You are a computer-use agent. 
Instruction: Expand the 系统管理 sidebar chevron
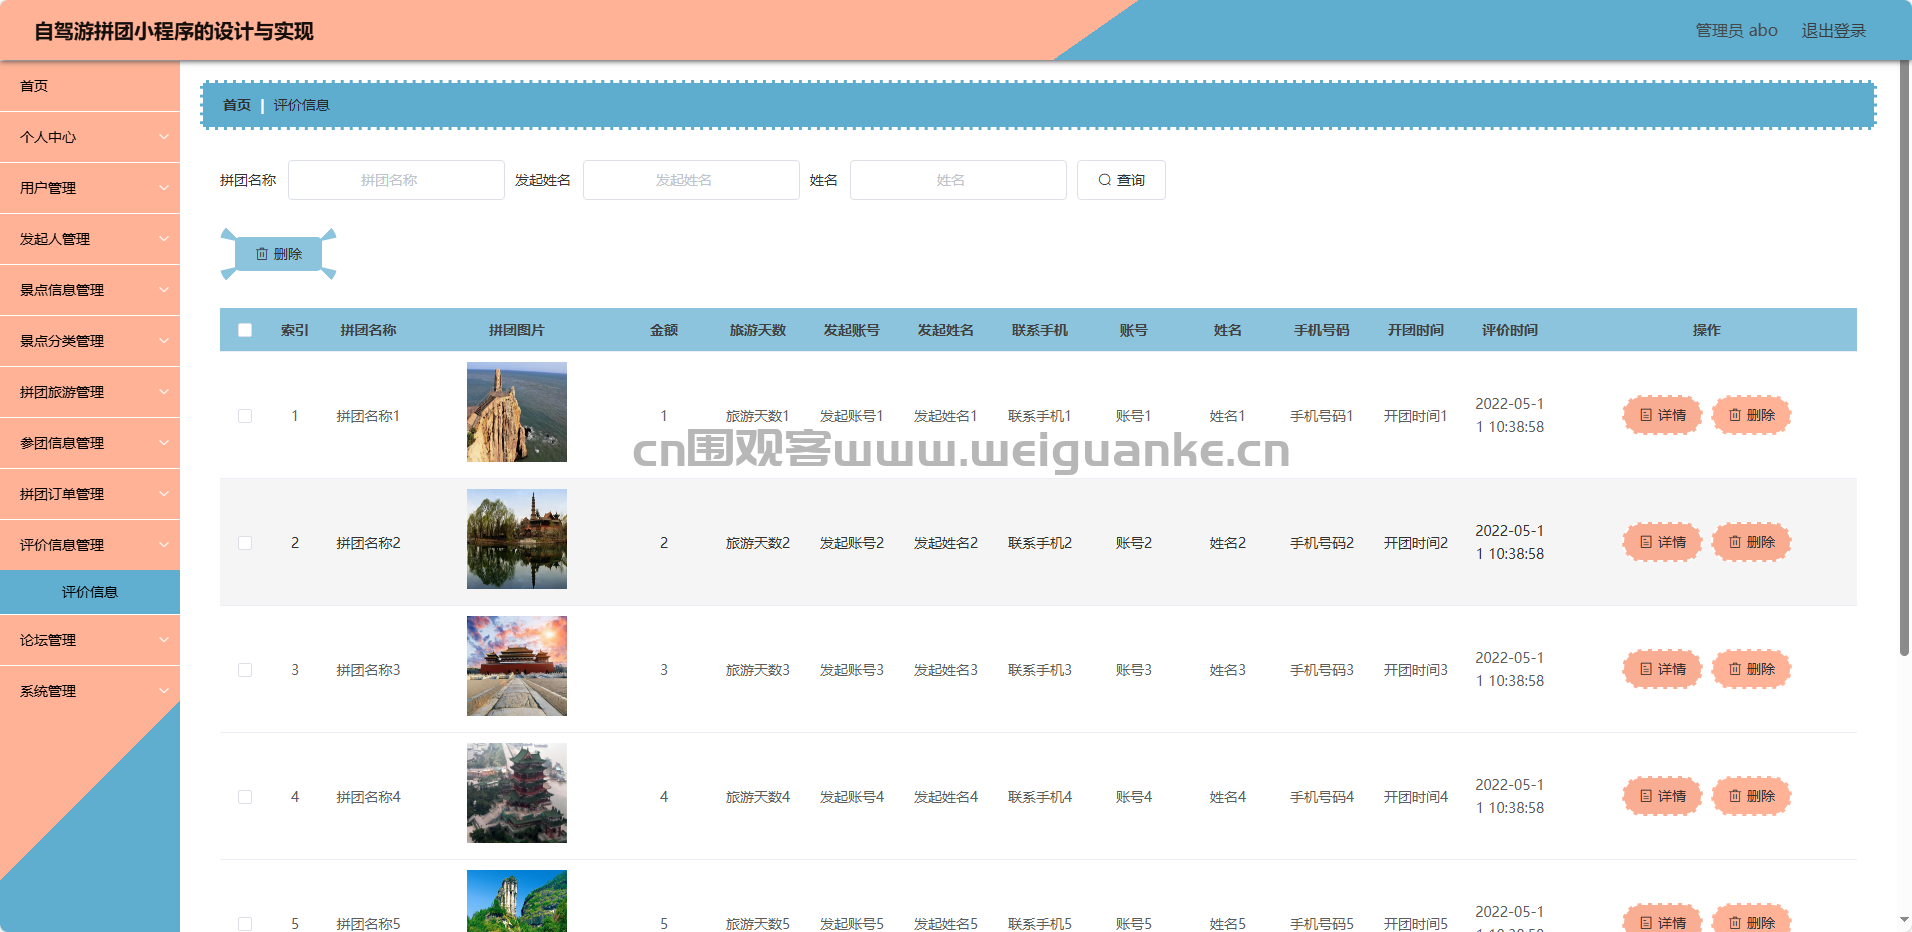pos(164,691)
